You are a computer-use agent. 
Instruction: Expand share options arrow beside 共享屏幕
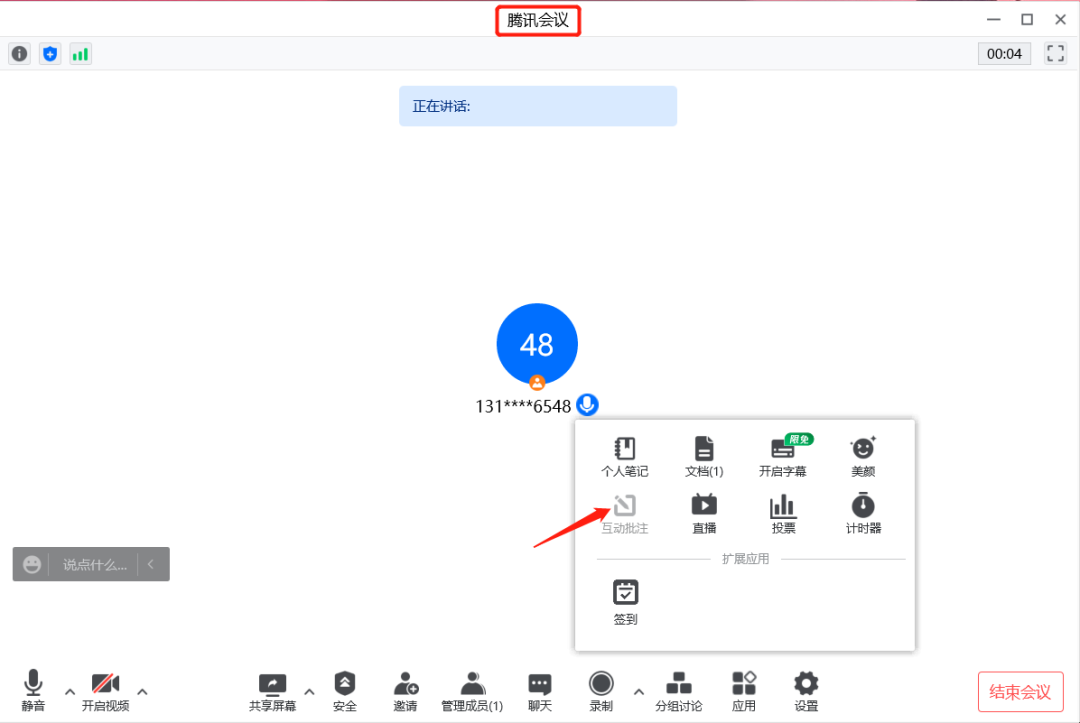tap(309, 691)
